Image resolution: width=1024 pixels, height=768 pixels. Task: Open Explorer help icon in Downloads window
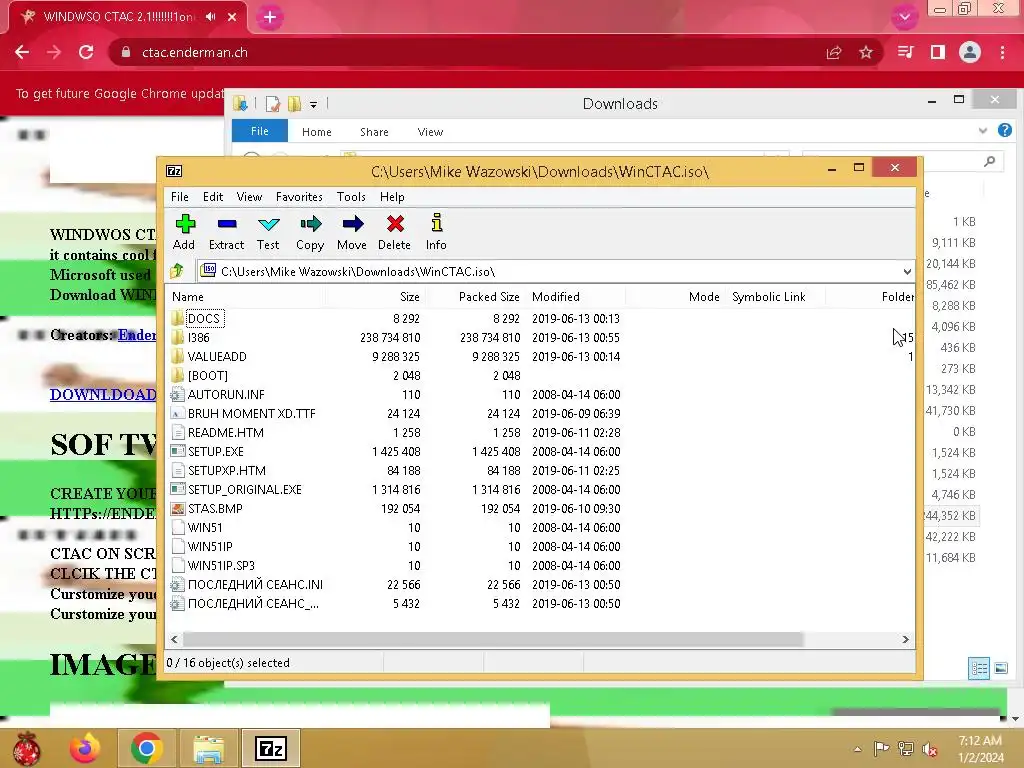point(1004,131)
